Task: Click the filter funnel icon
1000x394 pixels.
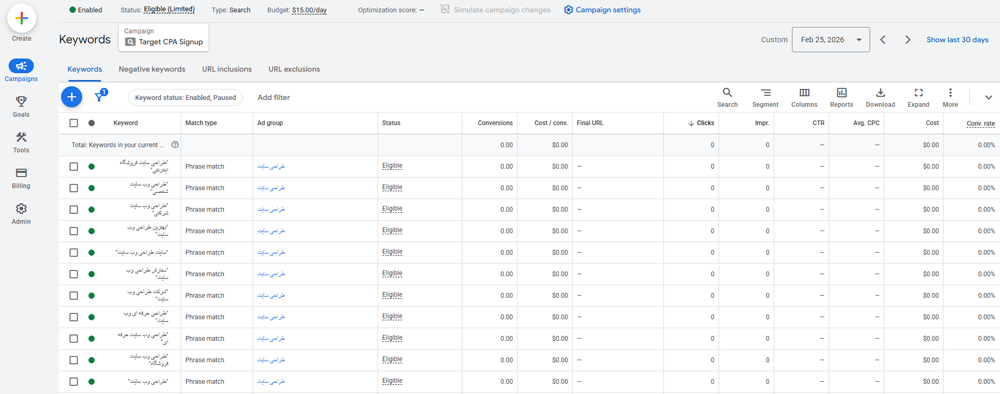Action: coord(99,97)
